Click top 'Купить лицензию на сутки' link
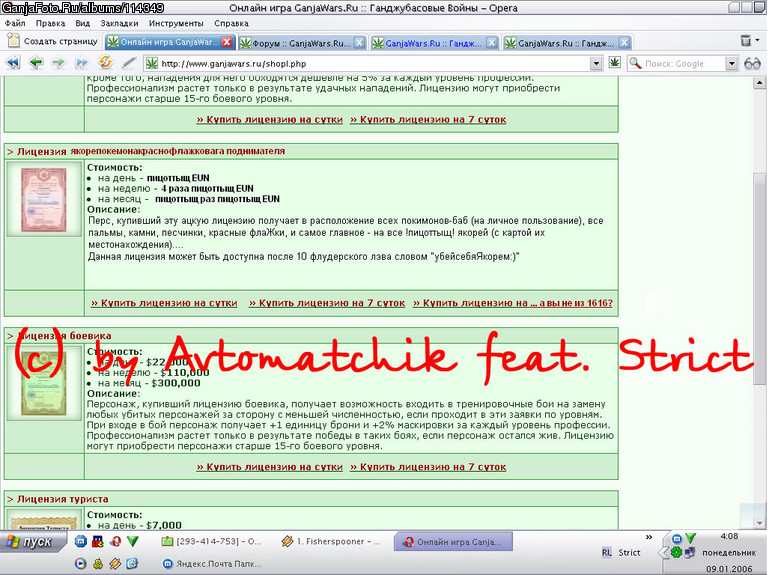Screen dimensions: 778x575 269,120
